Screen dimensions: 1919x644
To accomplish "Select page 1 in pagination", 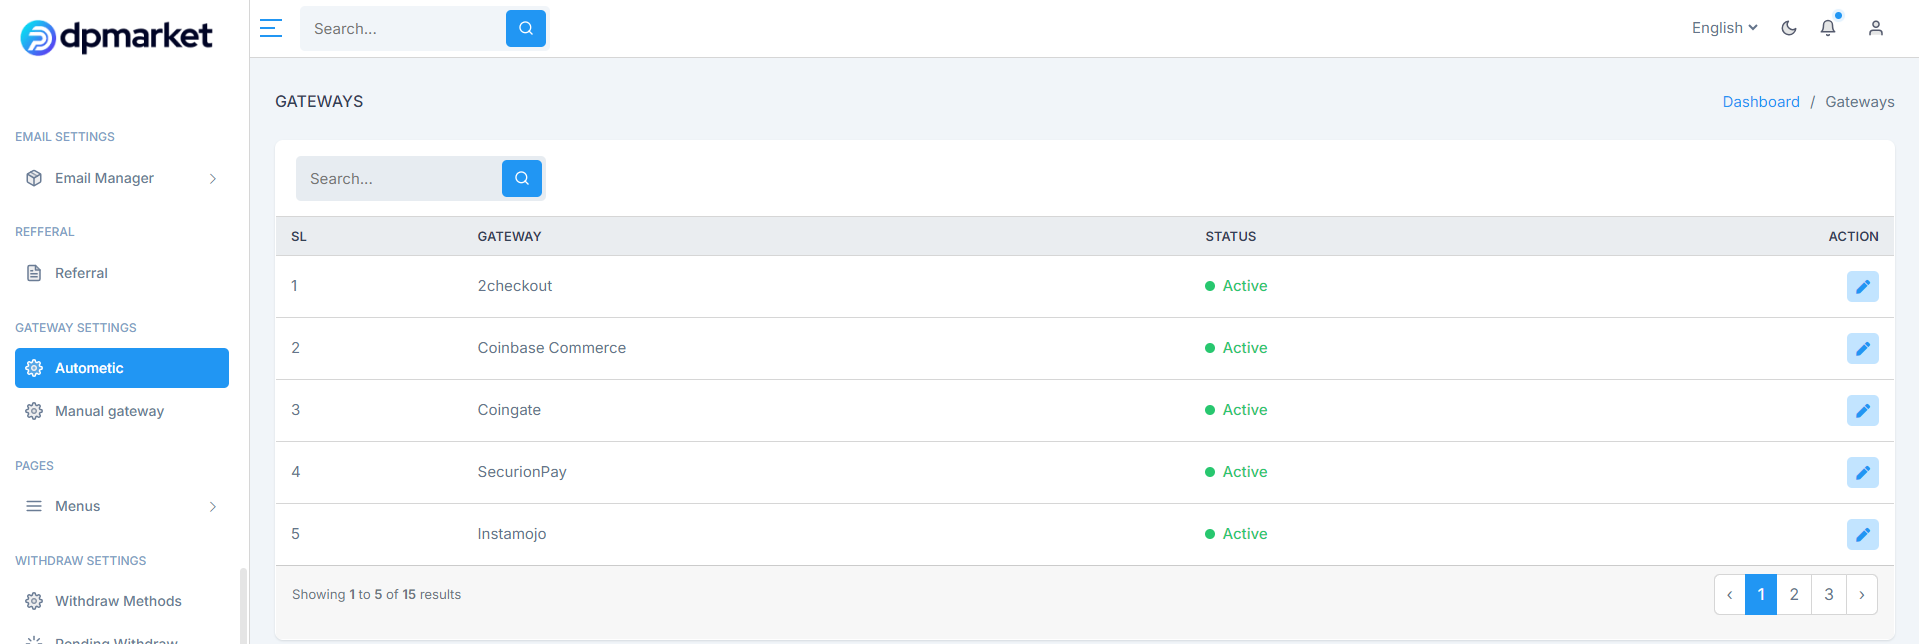I will pos(1761,594).
